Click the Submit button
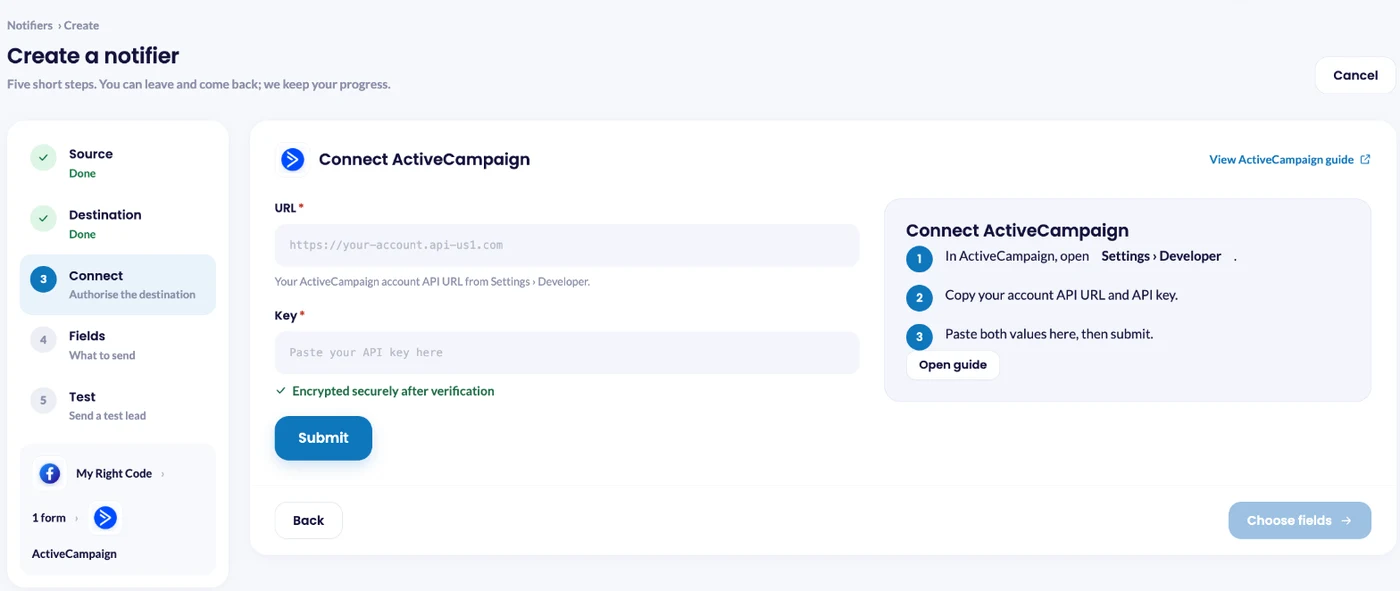The image size is (1400, 591). 323,438
